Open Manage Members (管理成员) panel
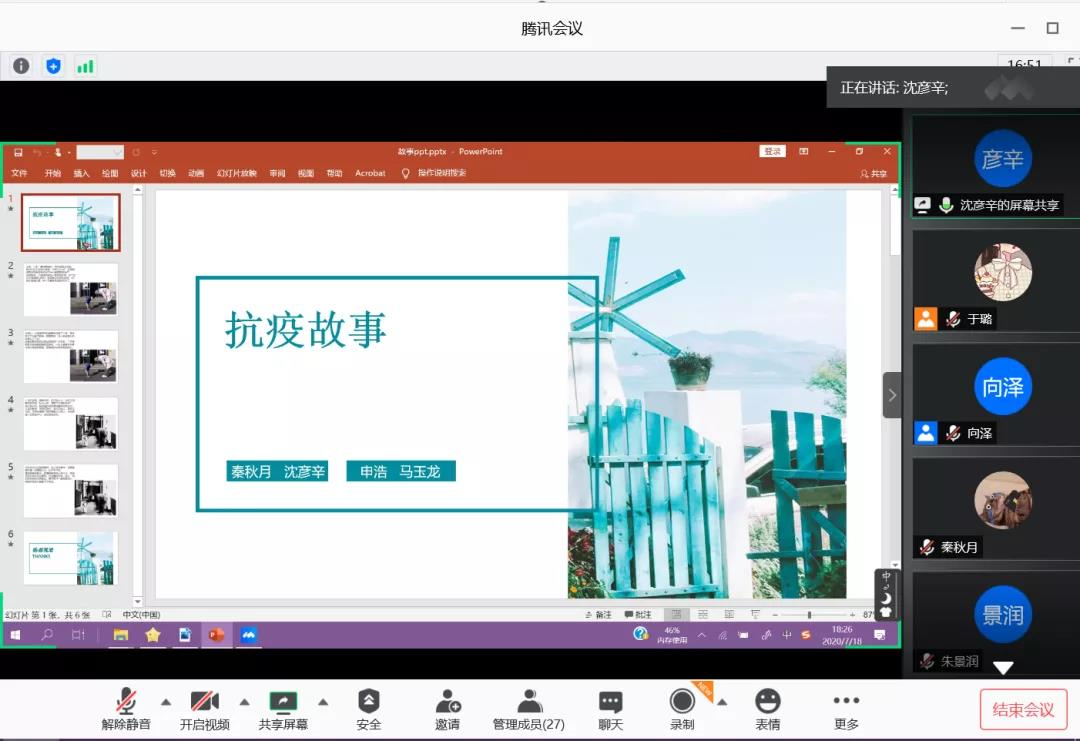 pos(529,708)
